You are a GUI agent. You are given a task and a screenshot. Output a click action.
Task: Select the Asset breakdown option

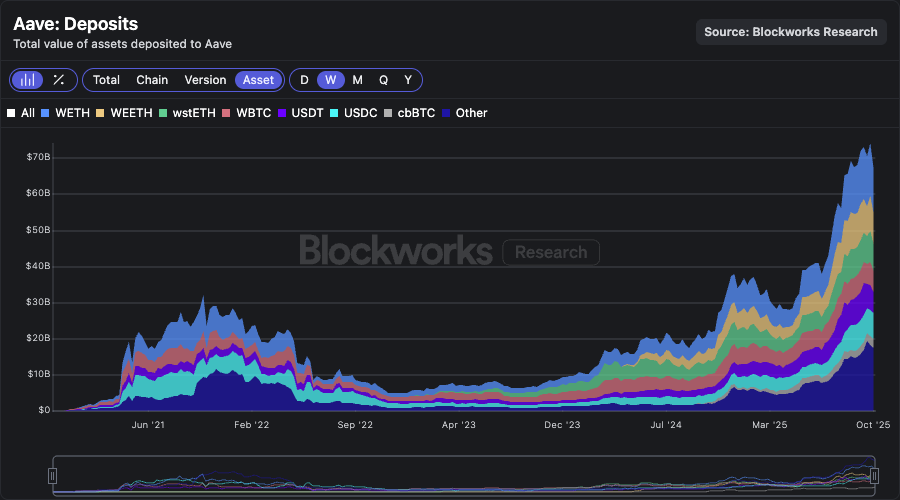(258, 80)
